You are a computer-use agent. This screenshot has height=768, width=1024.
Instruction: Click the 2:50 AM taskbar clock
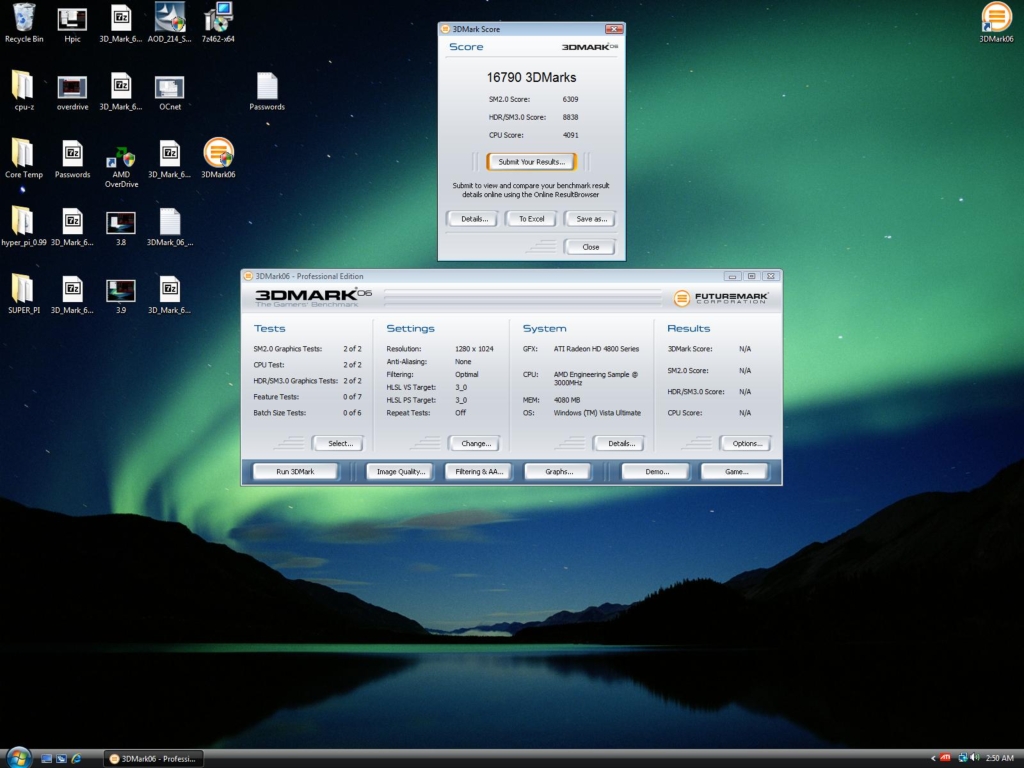(x=999, y=758)
